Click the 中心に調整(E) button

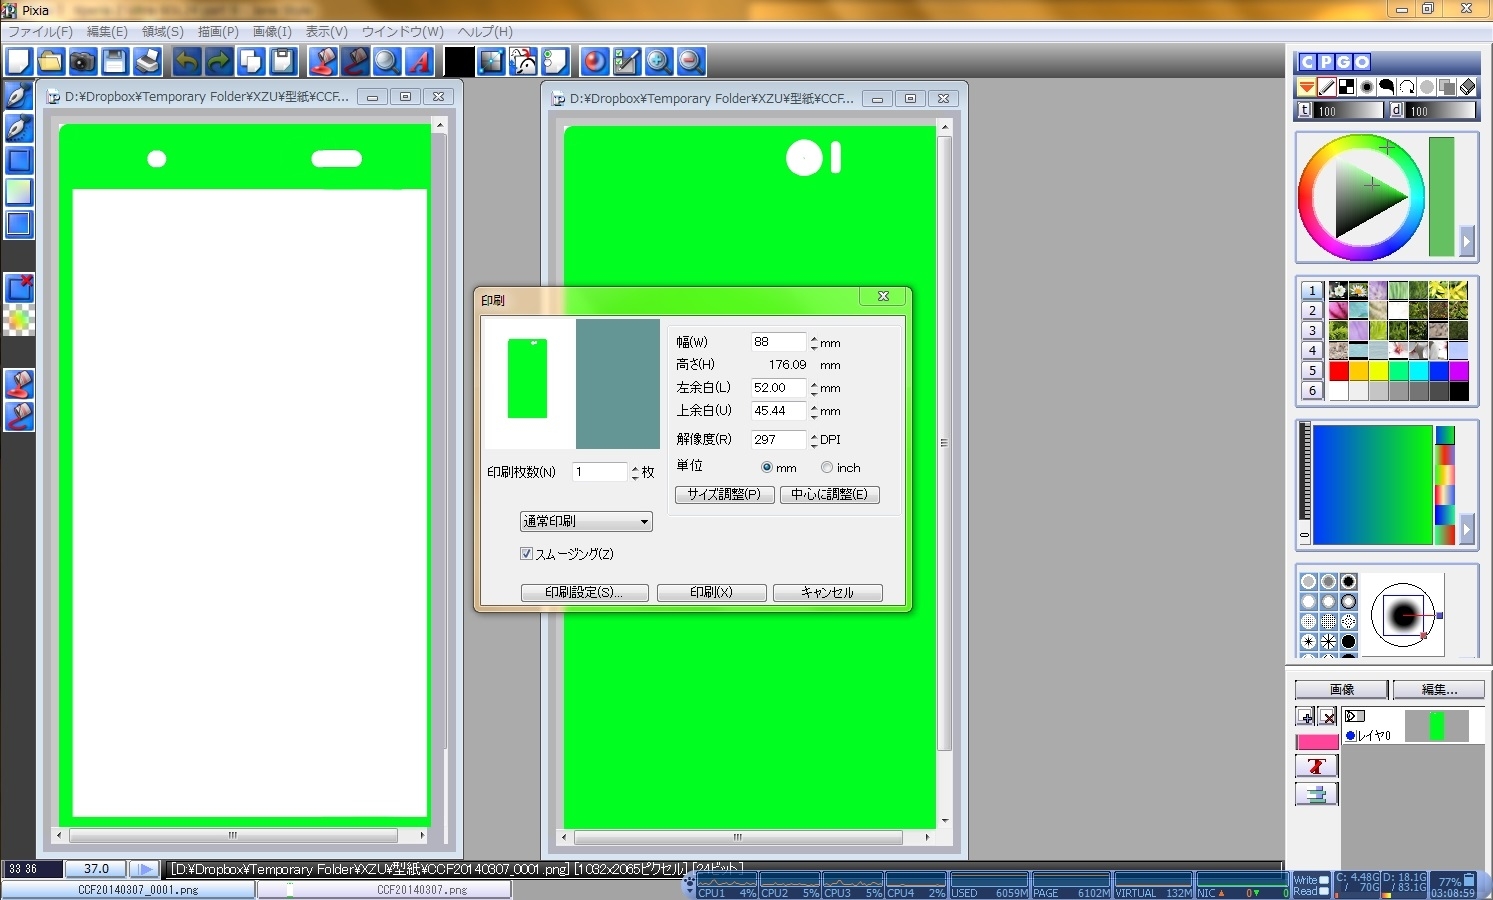click(829, 495)
